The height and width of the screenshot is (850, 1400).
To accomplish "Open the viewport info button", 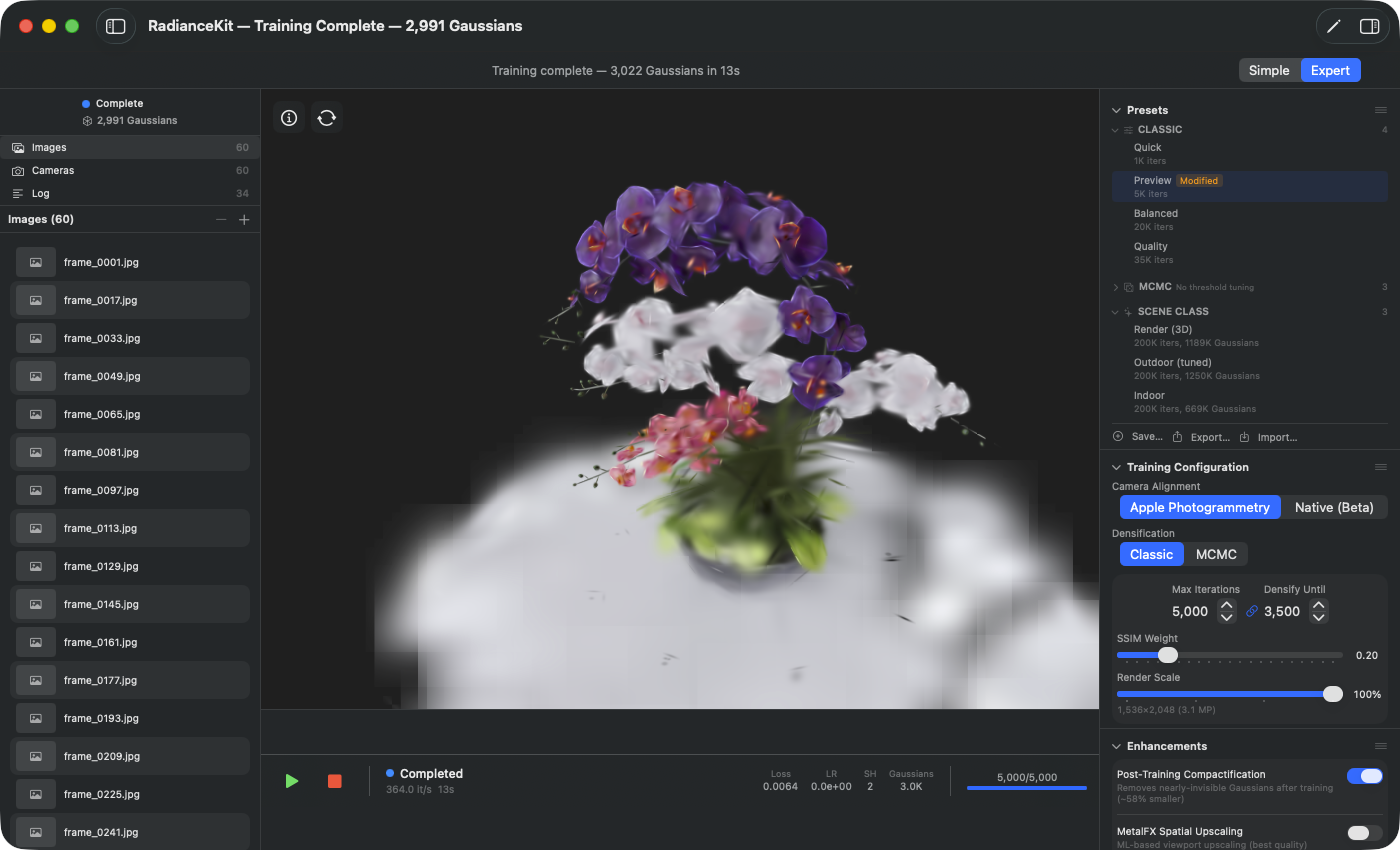I will 289,118.
